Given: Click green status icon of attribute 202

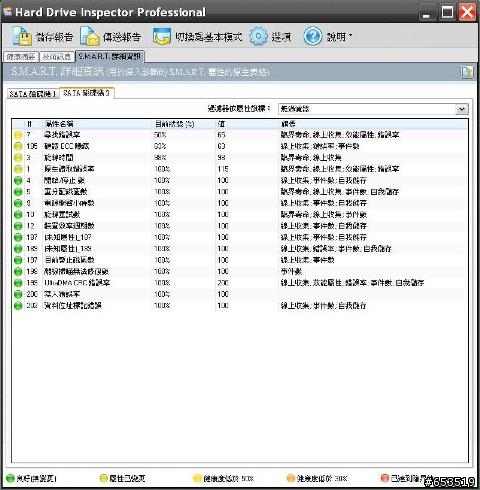Looking at the screenshot, I should [18, 305].
